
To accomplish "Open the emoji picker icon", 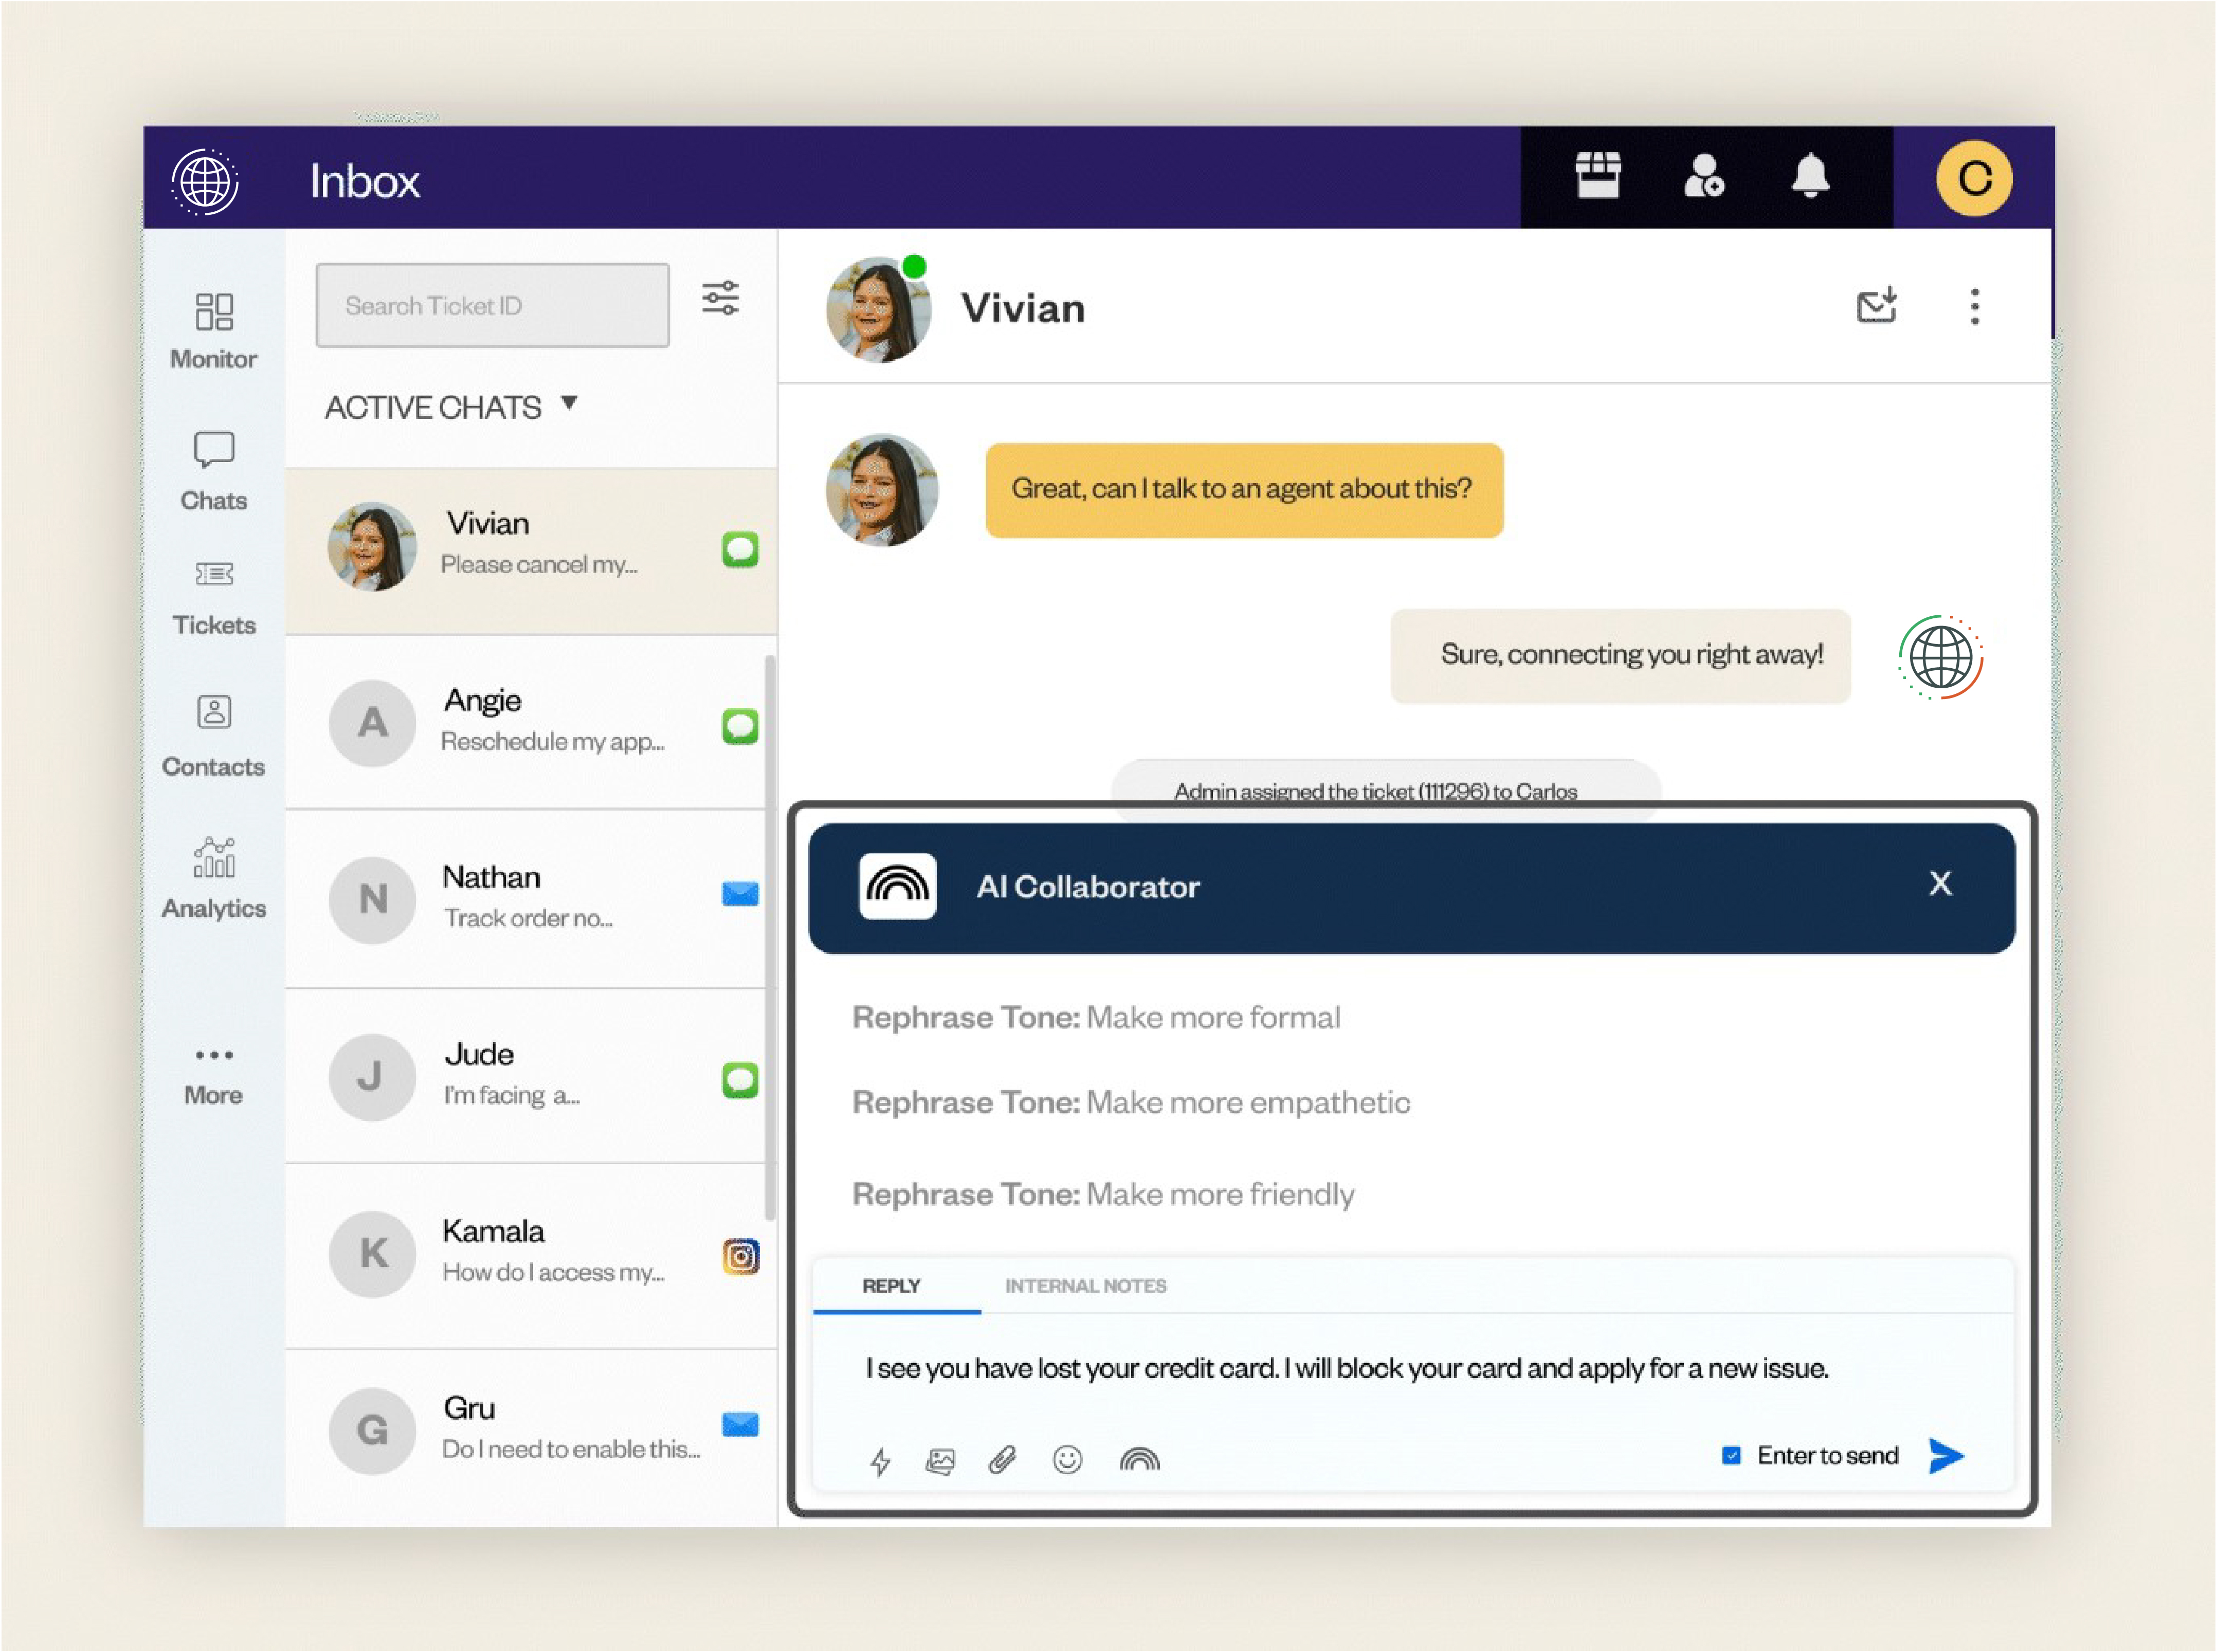I will pos(1067,1461).
